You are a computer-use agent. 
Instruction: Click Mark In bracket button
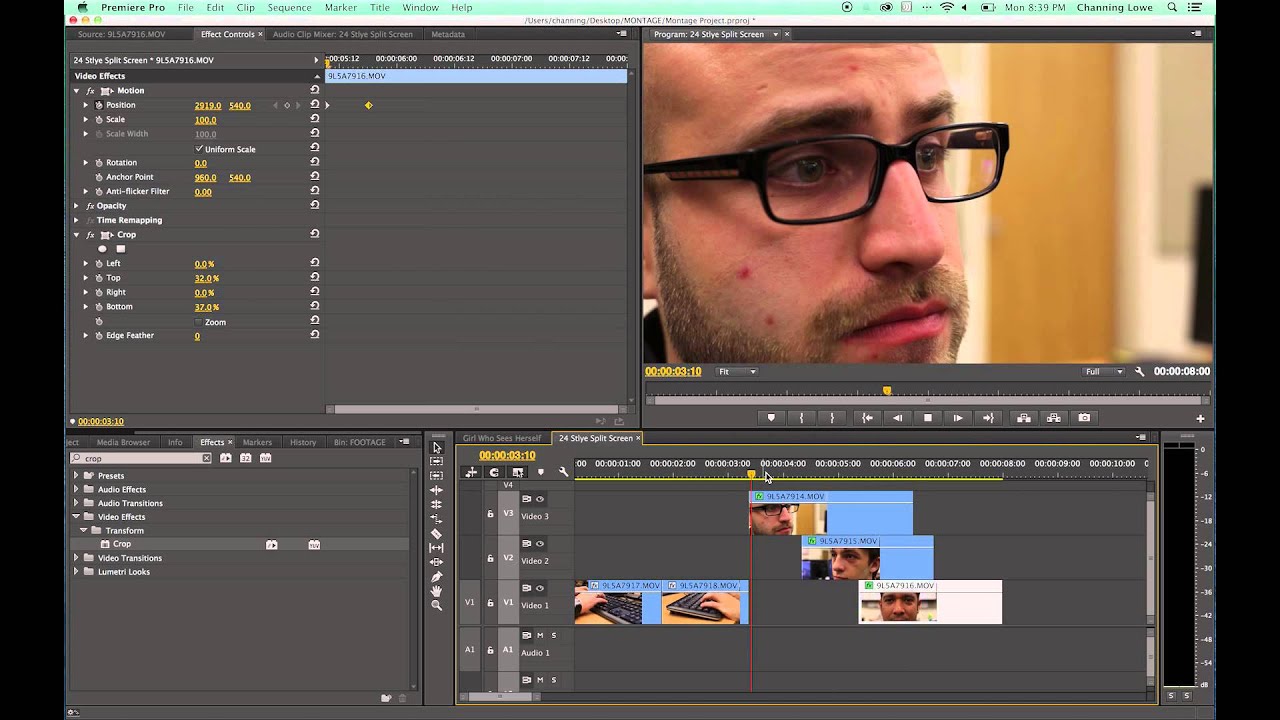[x=801, y=418]
